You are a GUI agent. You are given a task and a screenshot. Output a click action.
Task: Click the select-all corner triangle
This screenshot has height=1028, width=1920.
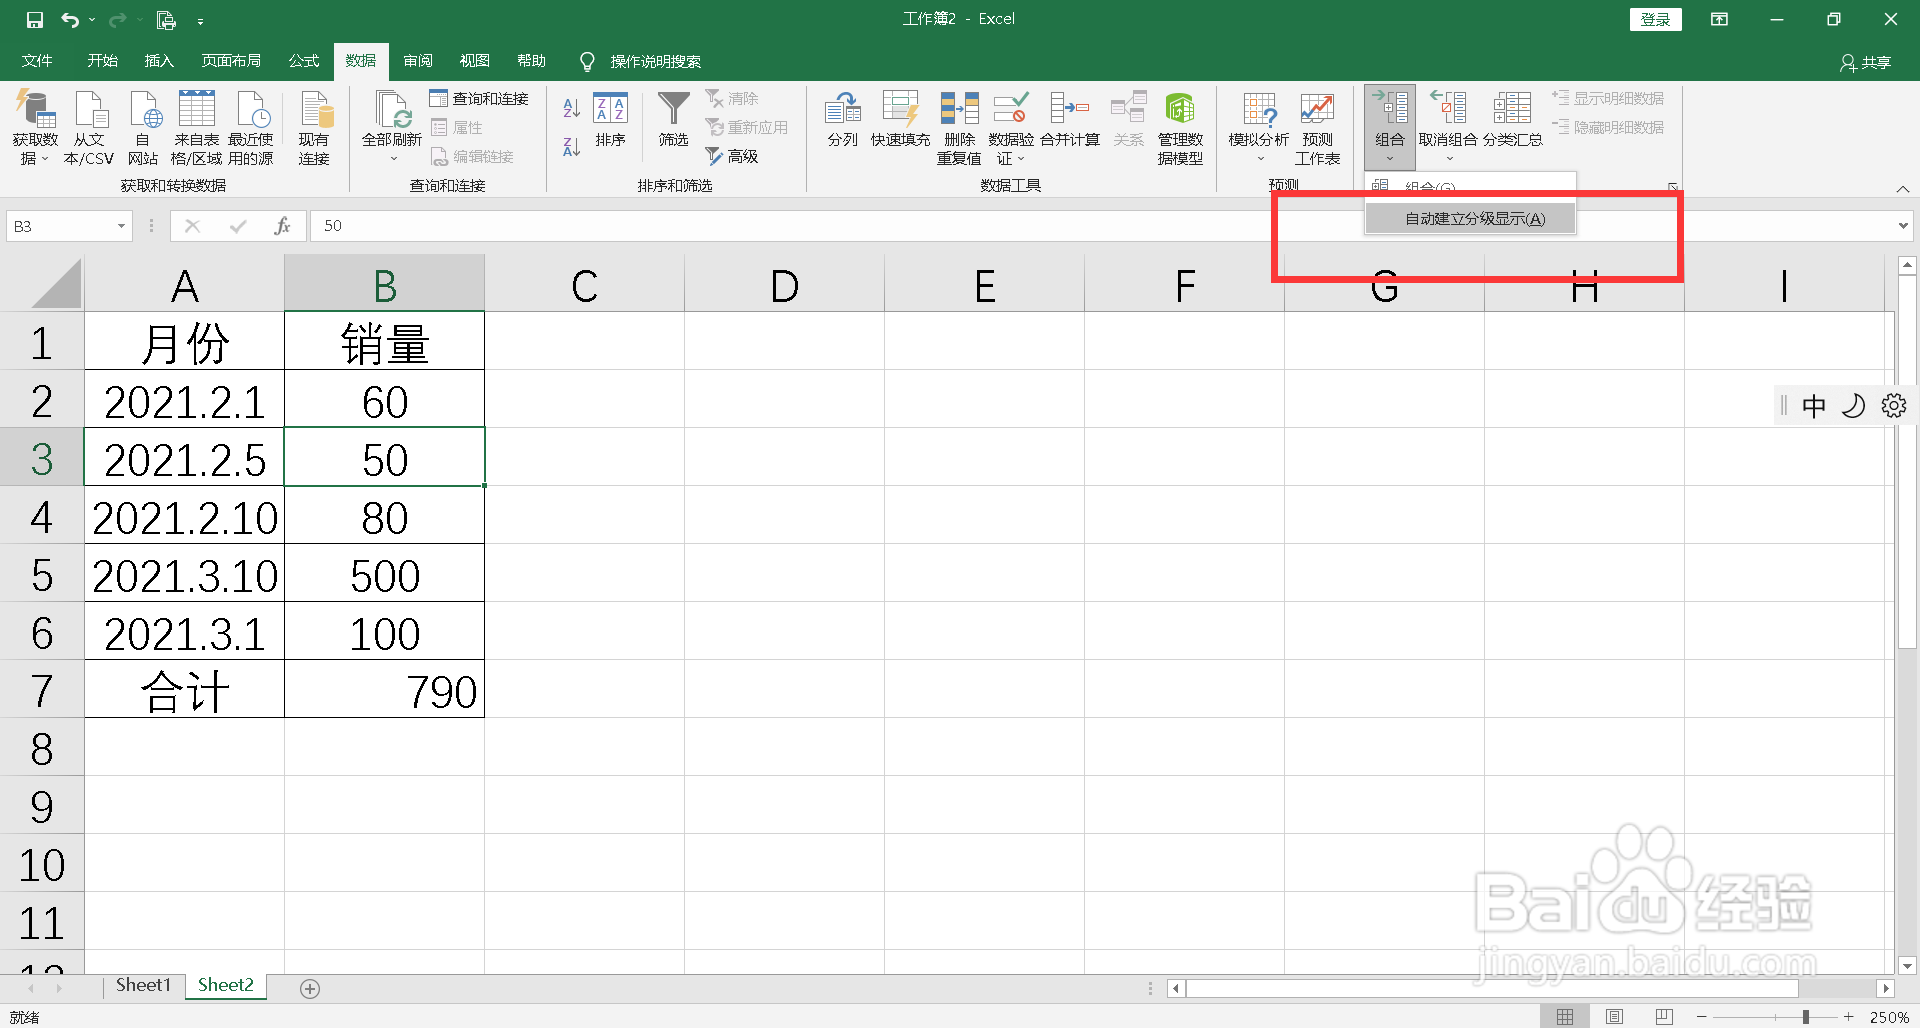pos(56,284)
